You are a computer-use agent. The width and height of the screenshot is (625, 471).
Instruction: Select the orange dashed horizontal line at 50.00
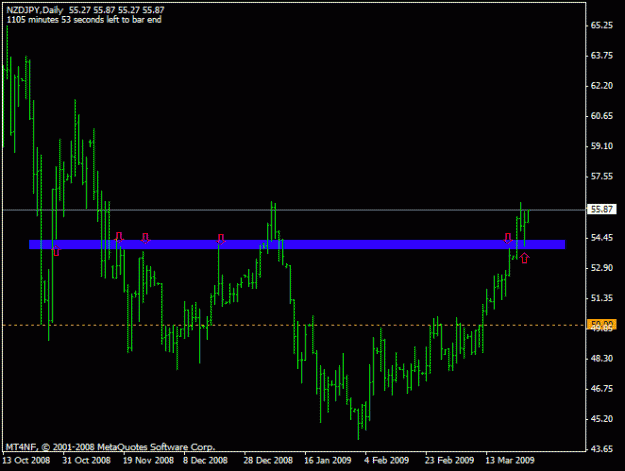(x=294, y=325)
